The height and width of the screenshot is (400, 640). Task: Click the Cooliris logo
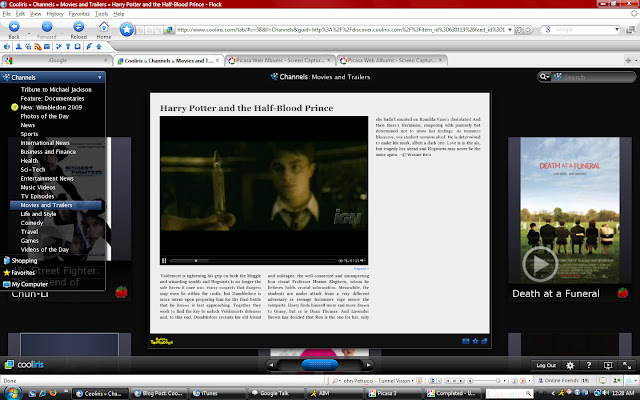coord(24,364)
